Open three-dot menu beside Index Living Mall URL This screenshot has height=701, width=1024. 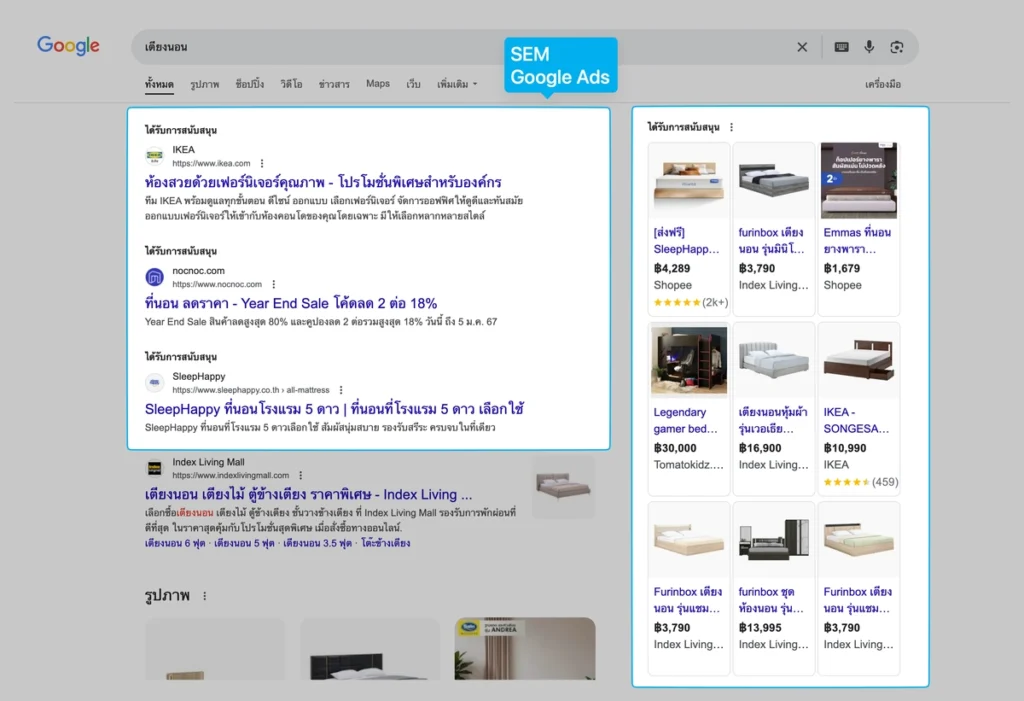click(x=300, y=476)
